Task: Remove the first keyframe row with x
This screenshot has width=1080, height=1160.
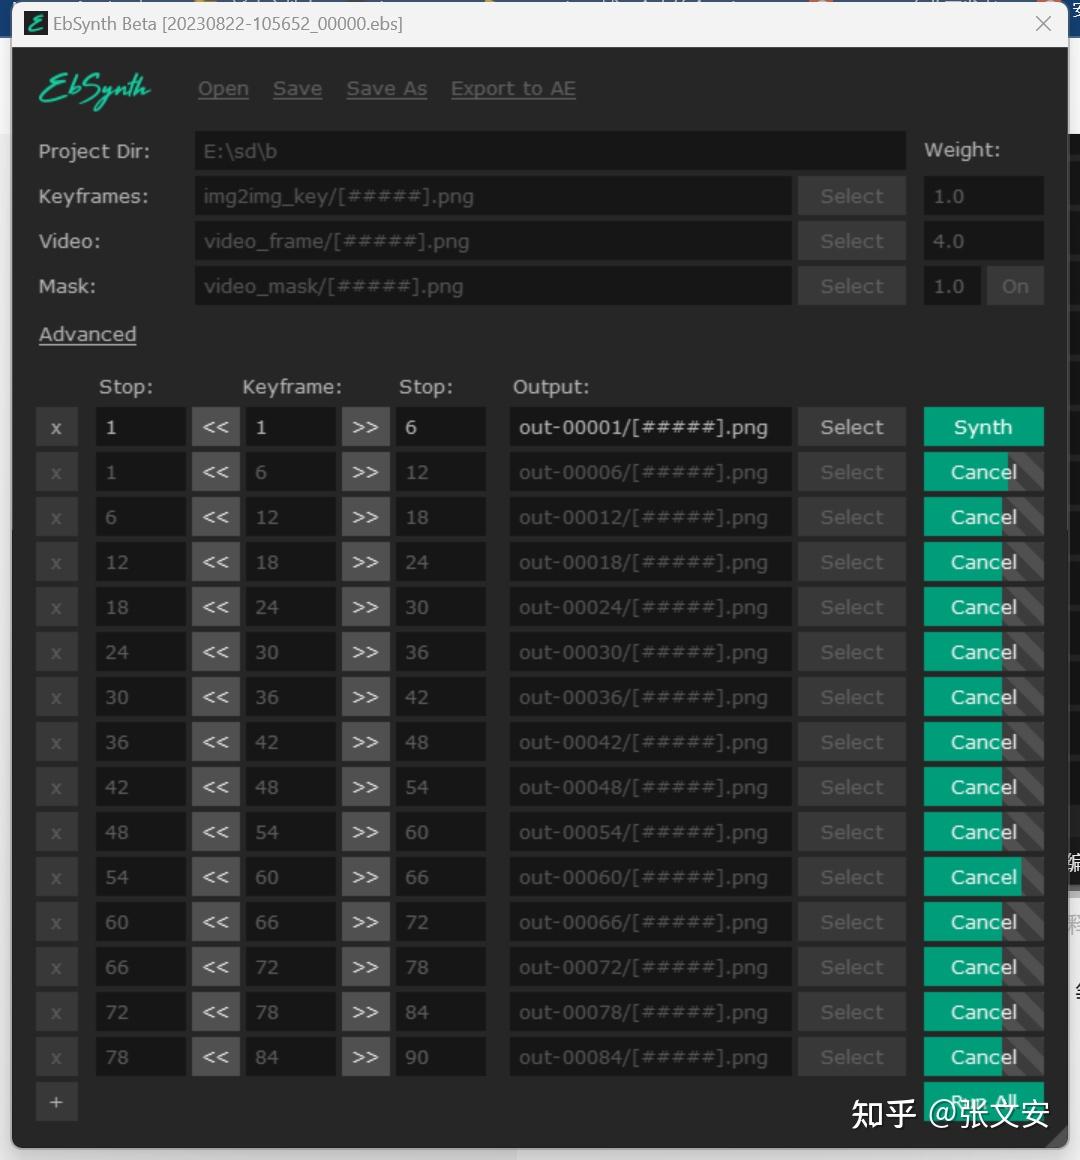Action: [x=56, y=428]
